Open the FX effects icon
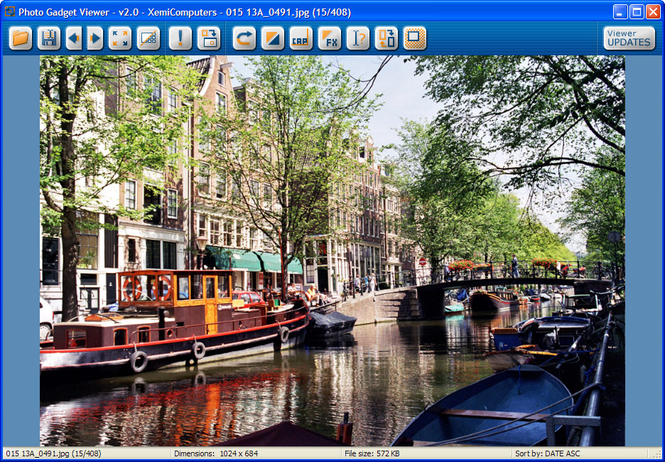 pyautogui.click(x=329, y=38)
